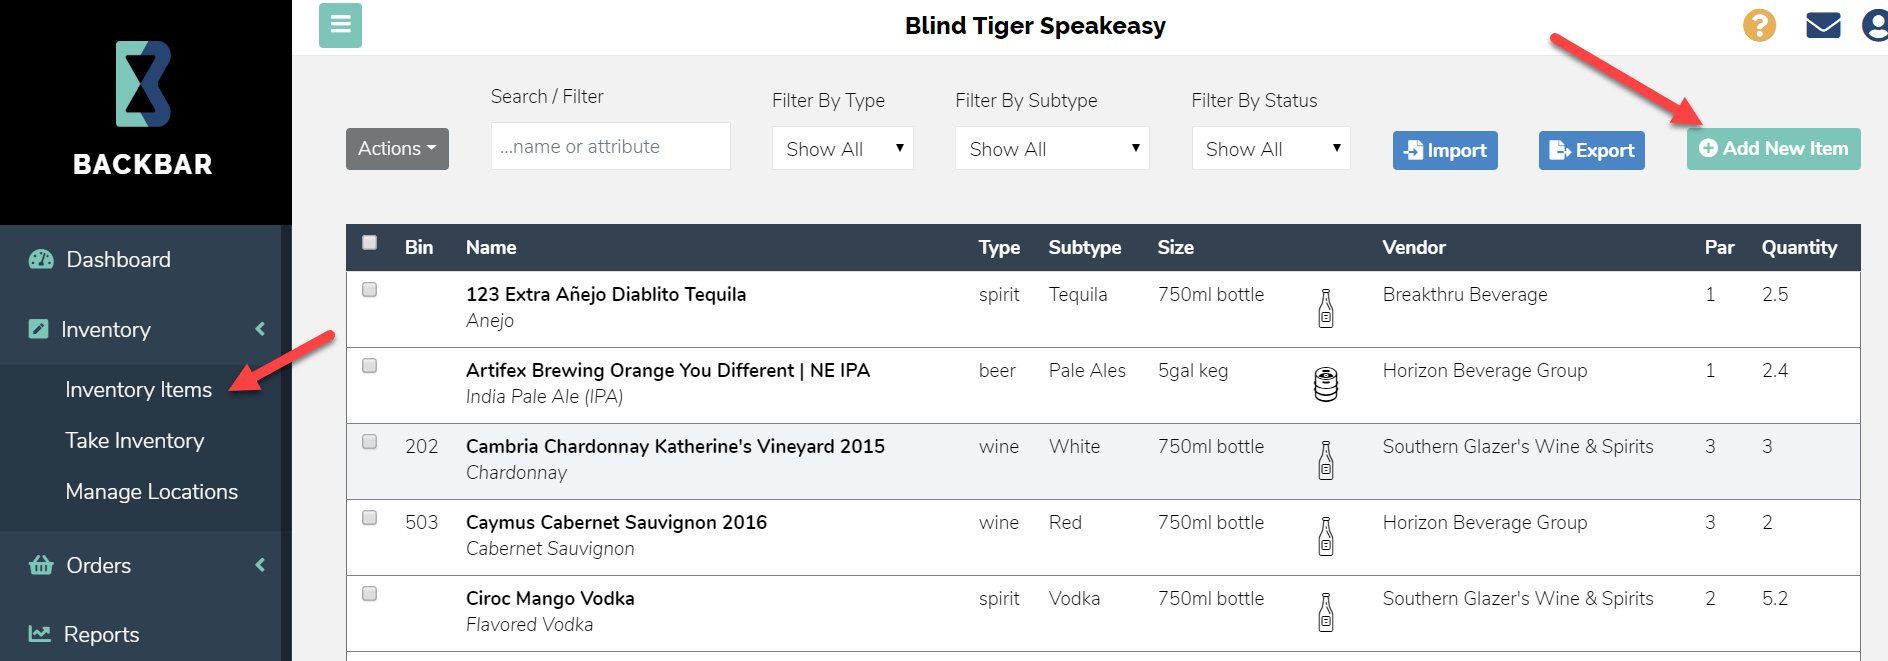The height and width of the screenshot is (661, 1888).
Task: Check the box for 123 Extra Añejo Tequila
Action: point(370,290)
